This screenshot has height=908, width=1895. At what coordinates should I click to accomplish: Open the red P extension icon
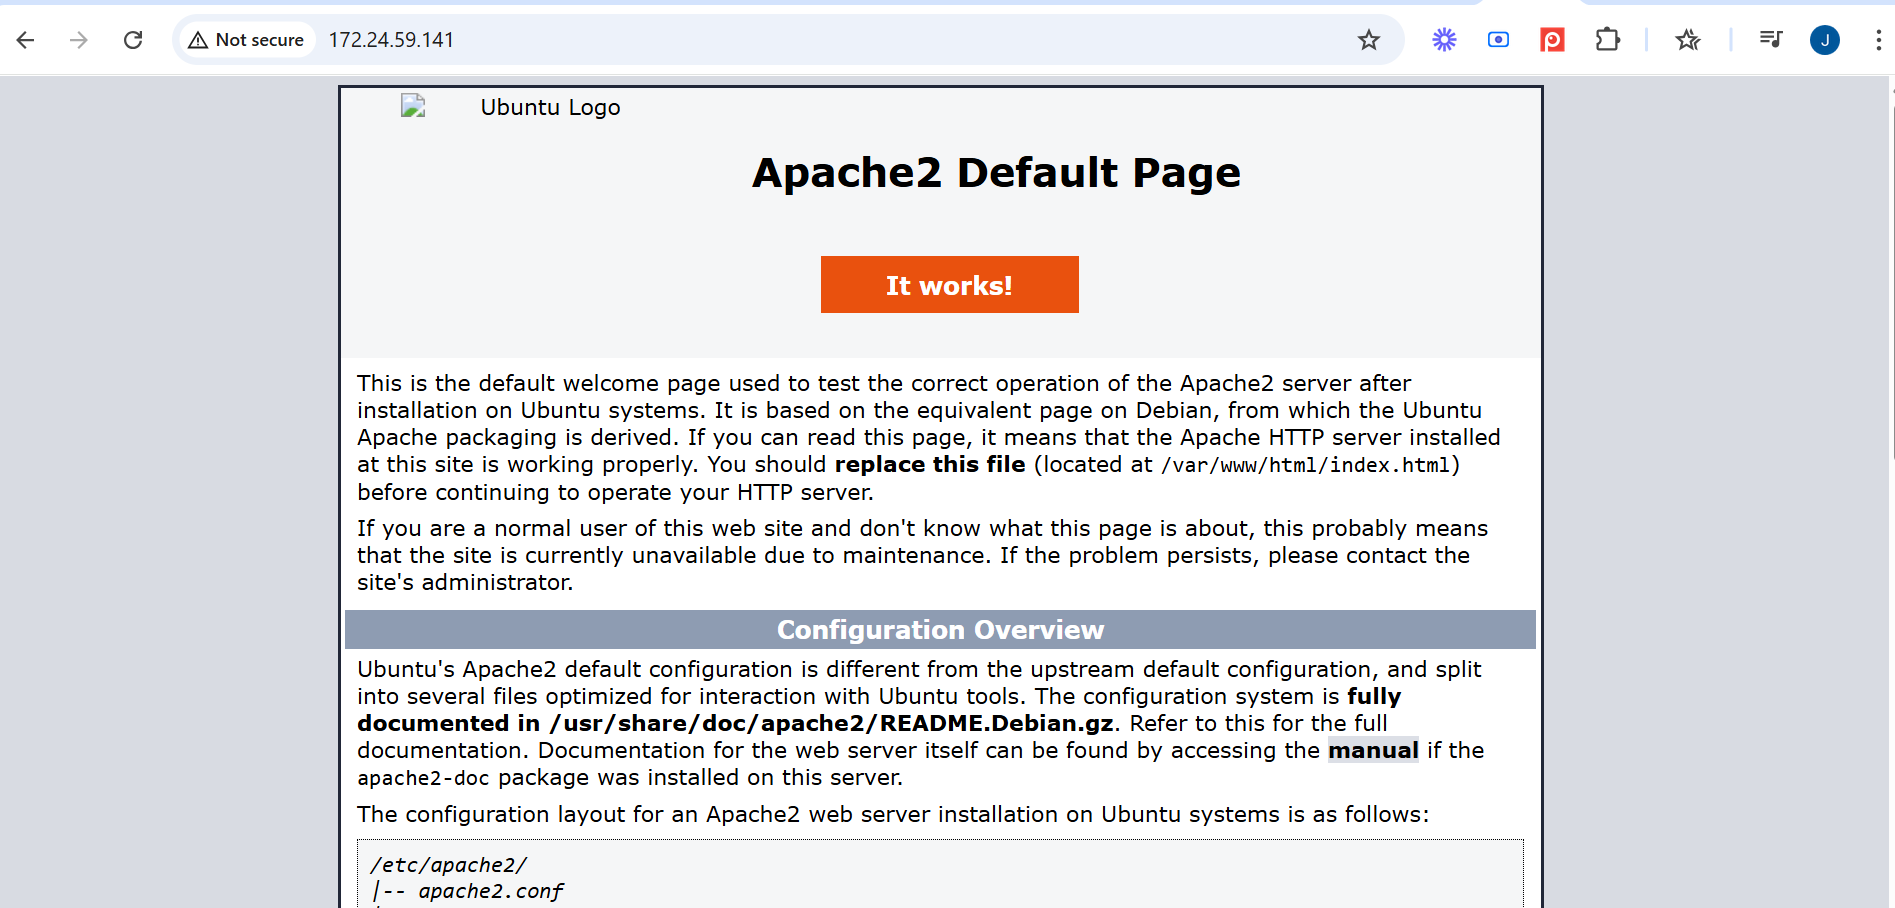pos(1552,40)
